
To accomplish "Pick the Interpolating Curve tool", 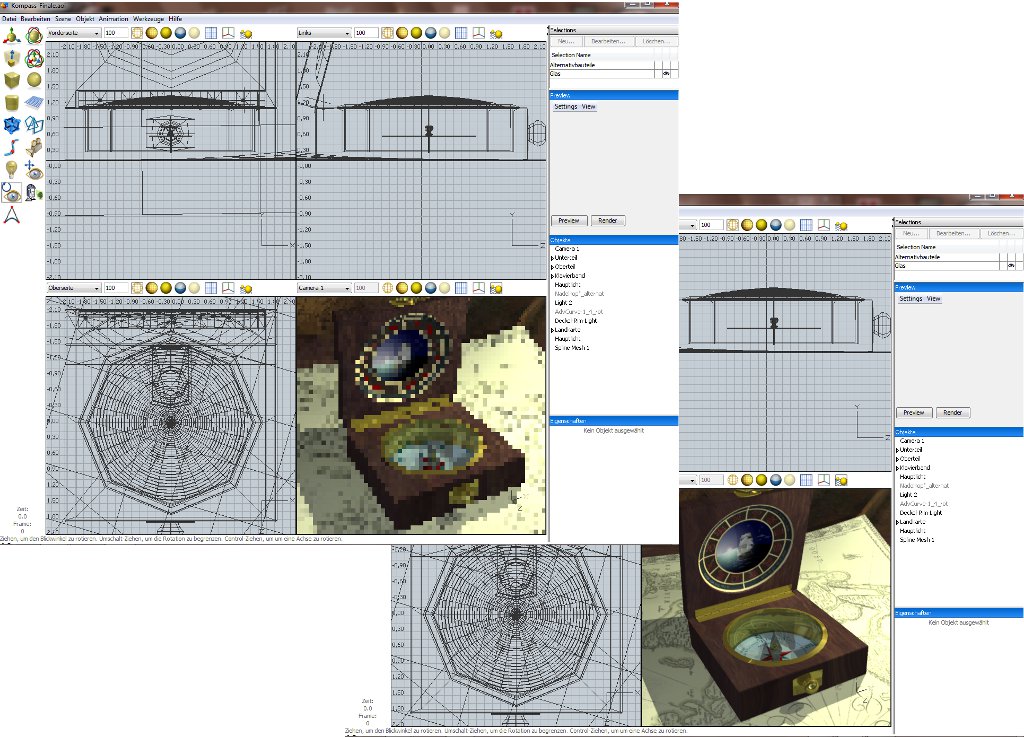I will click(12, 148).
